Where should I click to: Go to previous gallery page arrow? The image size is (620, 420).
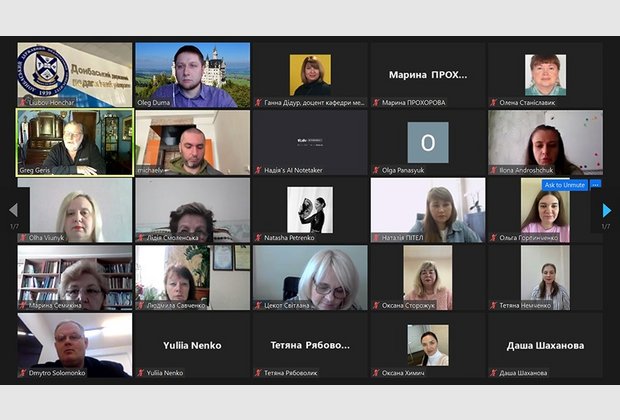pyautogui.click(x=13, y=210)
